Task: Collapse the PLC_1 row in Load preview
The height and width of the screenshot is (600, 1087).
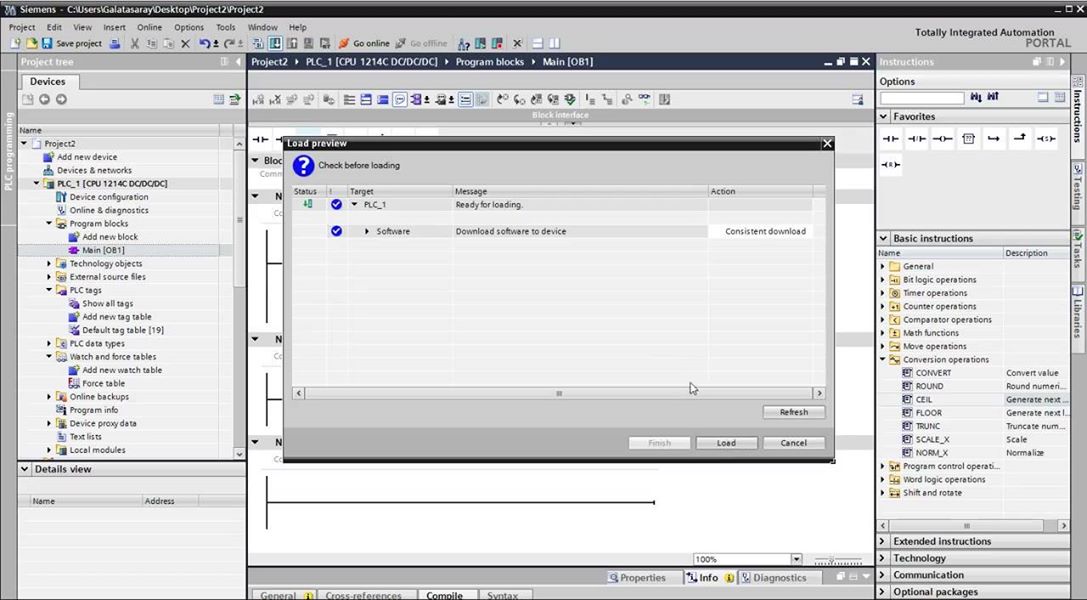Action: 354,205
